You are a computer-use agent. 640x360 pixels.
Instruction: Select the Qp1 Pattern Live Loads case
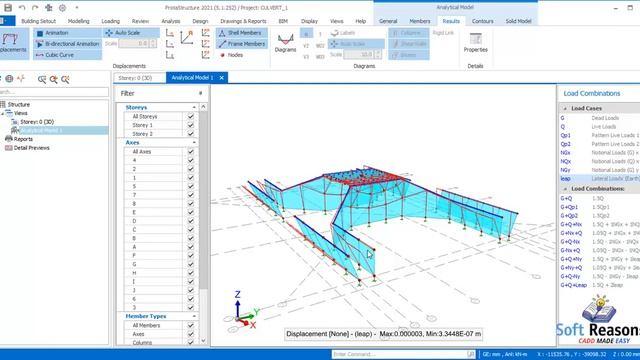600,135
